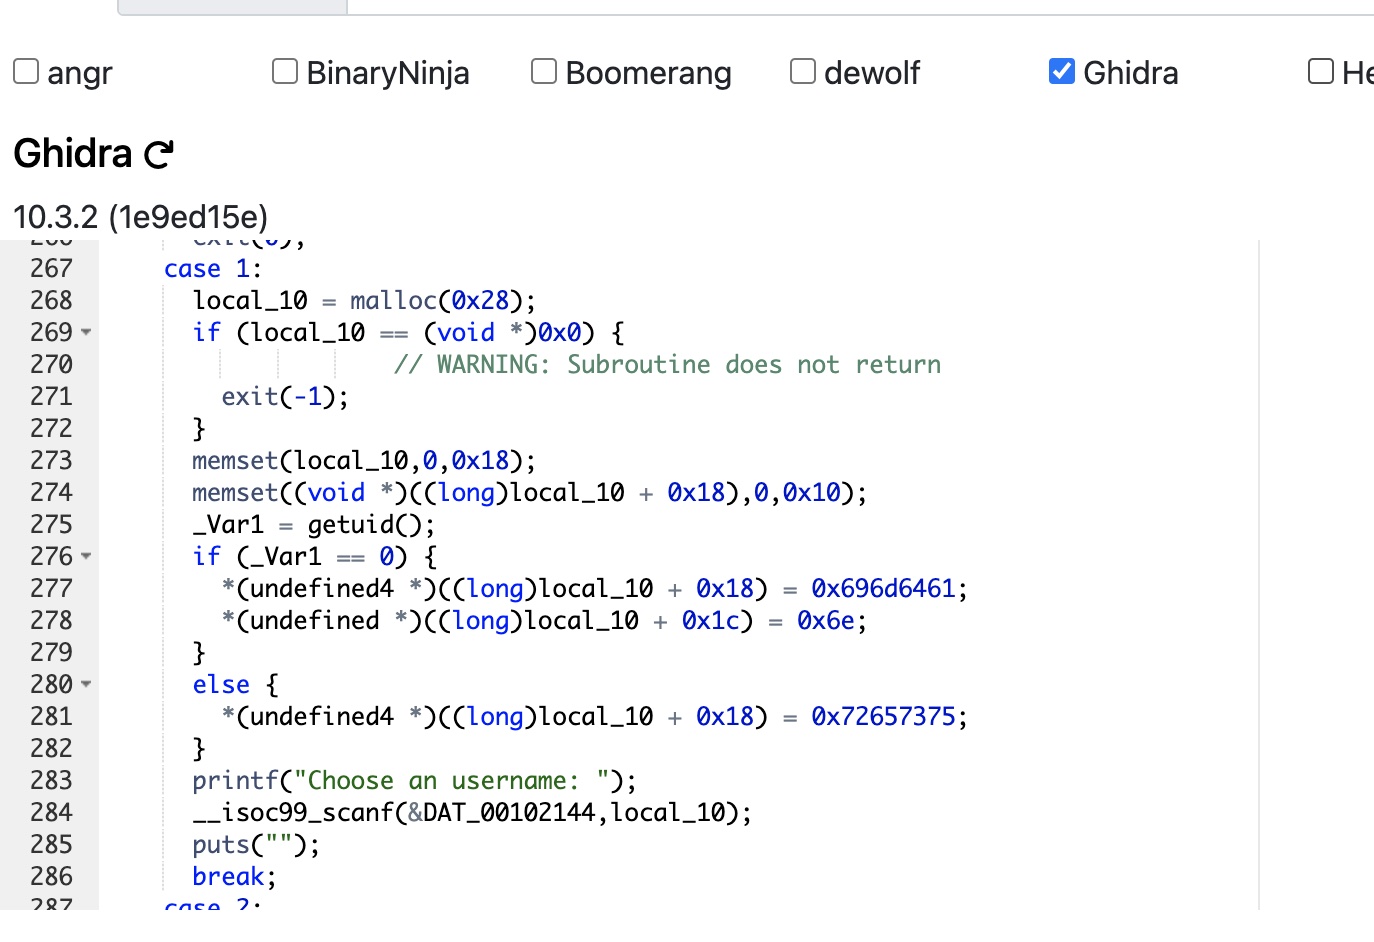This screenshot has width=1374, height=942.
Task: Collapse the else block at line 280
Action: (86, 684)
